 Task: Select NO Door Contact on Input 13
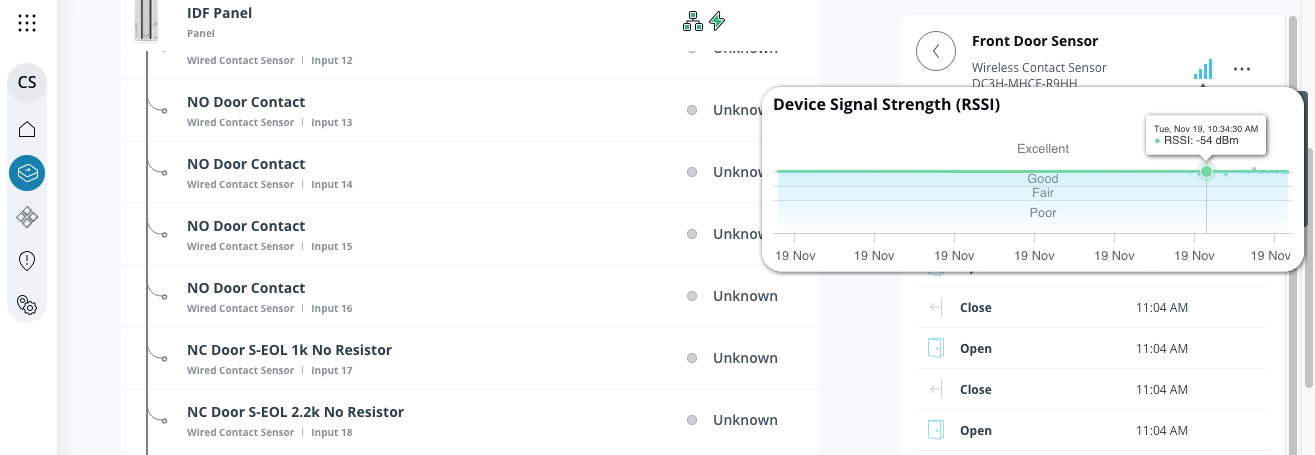tap(246, 102)
